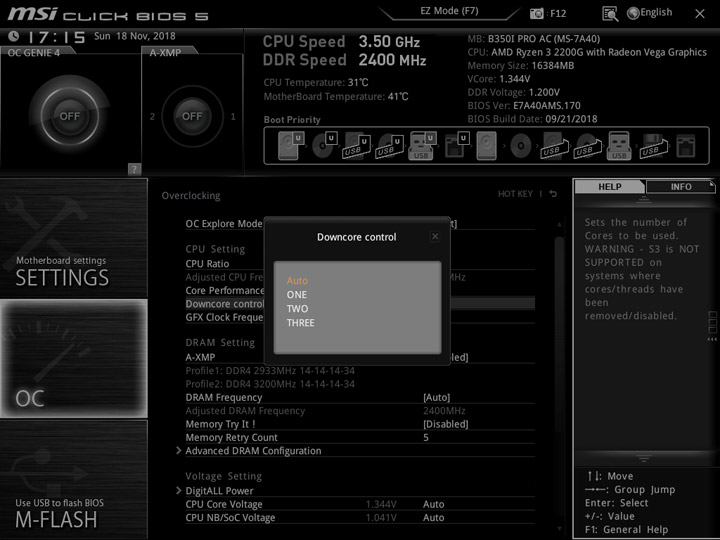Click the date Sun 18 Nov, 2018
This screenshot has width=720, height=540.
pos(135,36)
